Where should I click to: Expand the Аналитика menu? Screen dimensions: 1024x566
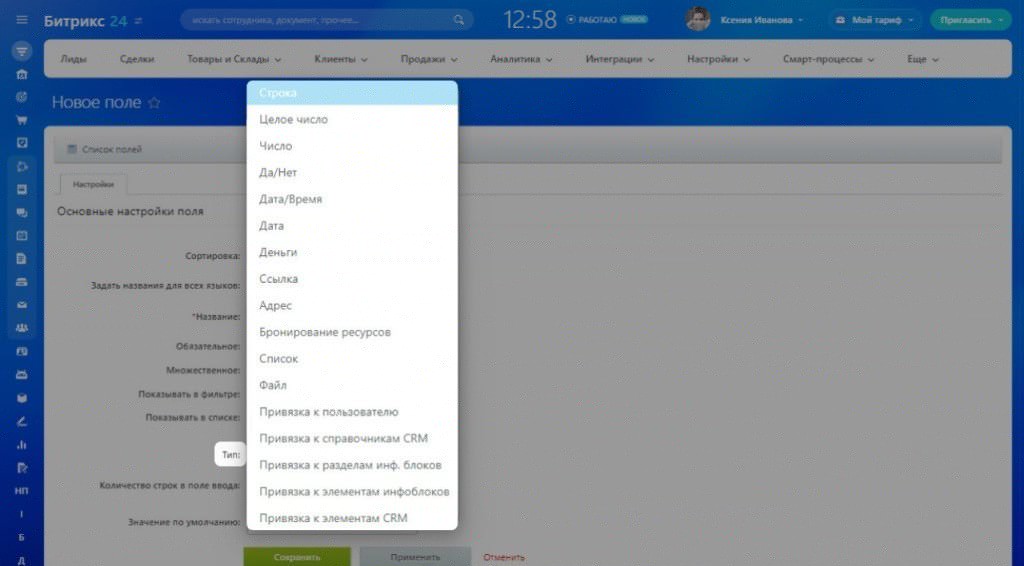click(x=521, y=59)
